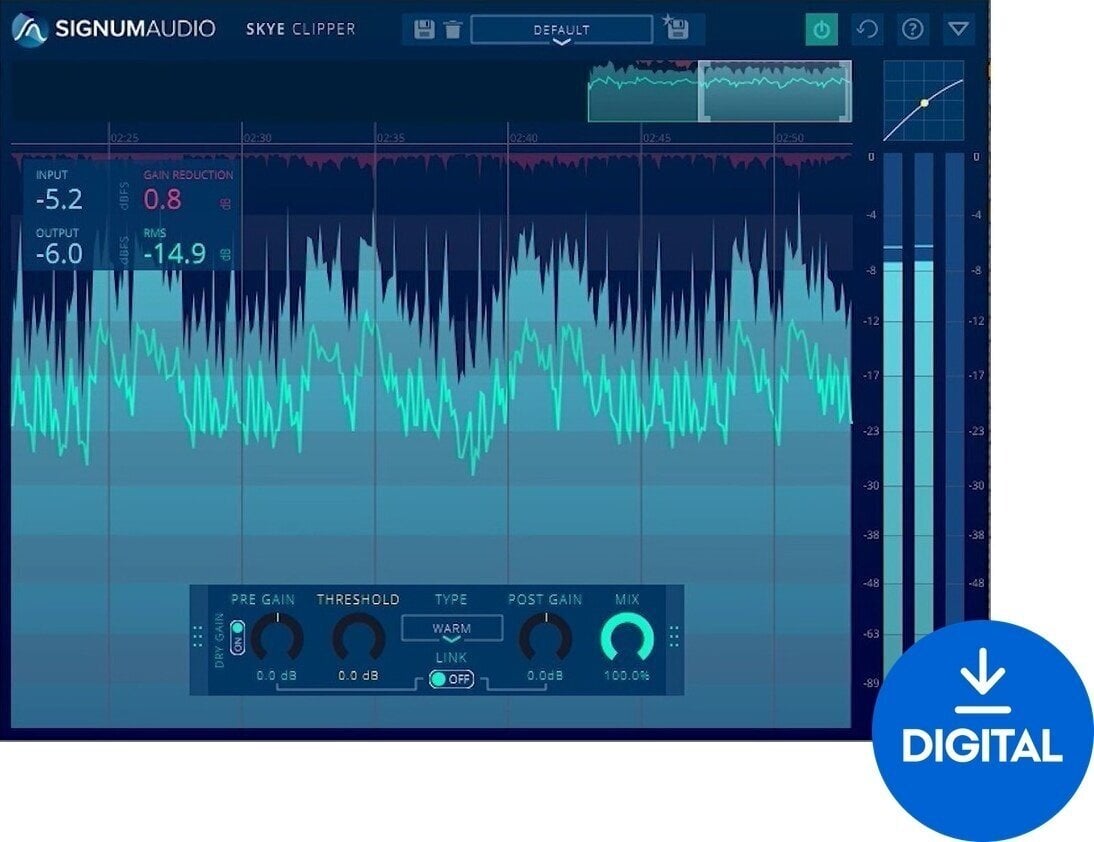
Task: Click right drag handle of control panel
Action: (674, 636)
